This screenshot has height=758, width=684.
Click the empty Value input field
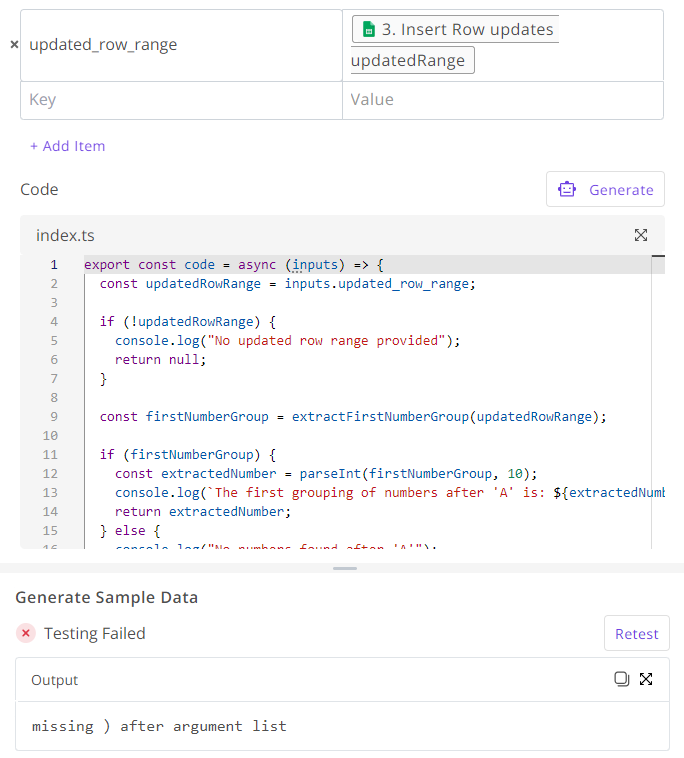502,100
